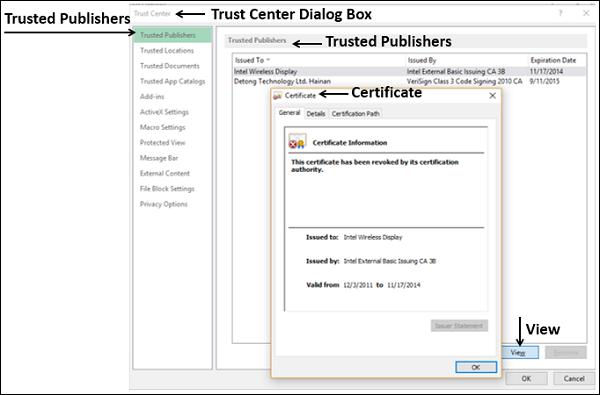Click OK in the Trust Center dialog
The width and height of the screenshot is (600, 395).
(526, 379)
